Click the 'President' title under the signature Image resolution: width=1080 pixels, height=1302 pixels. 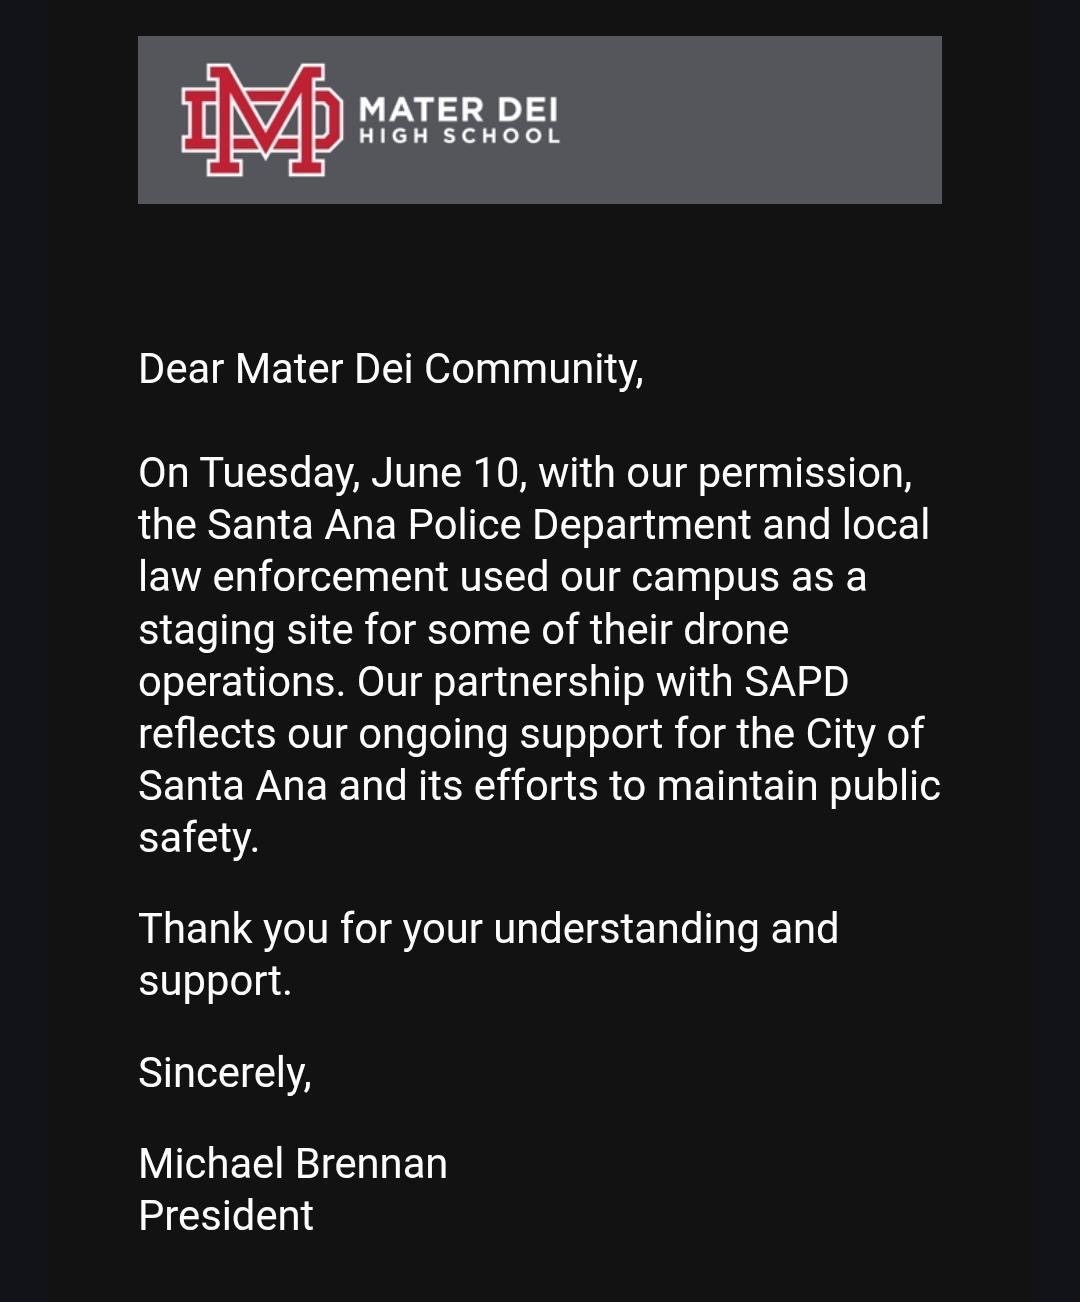click(226, 1216)
